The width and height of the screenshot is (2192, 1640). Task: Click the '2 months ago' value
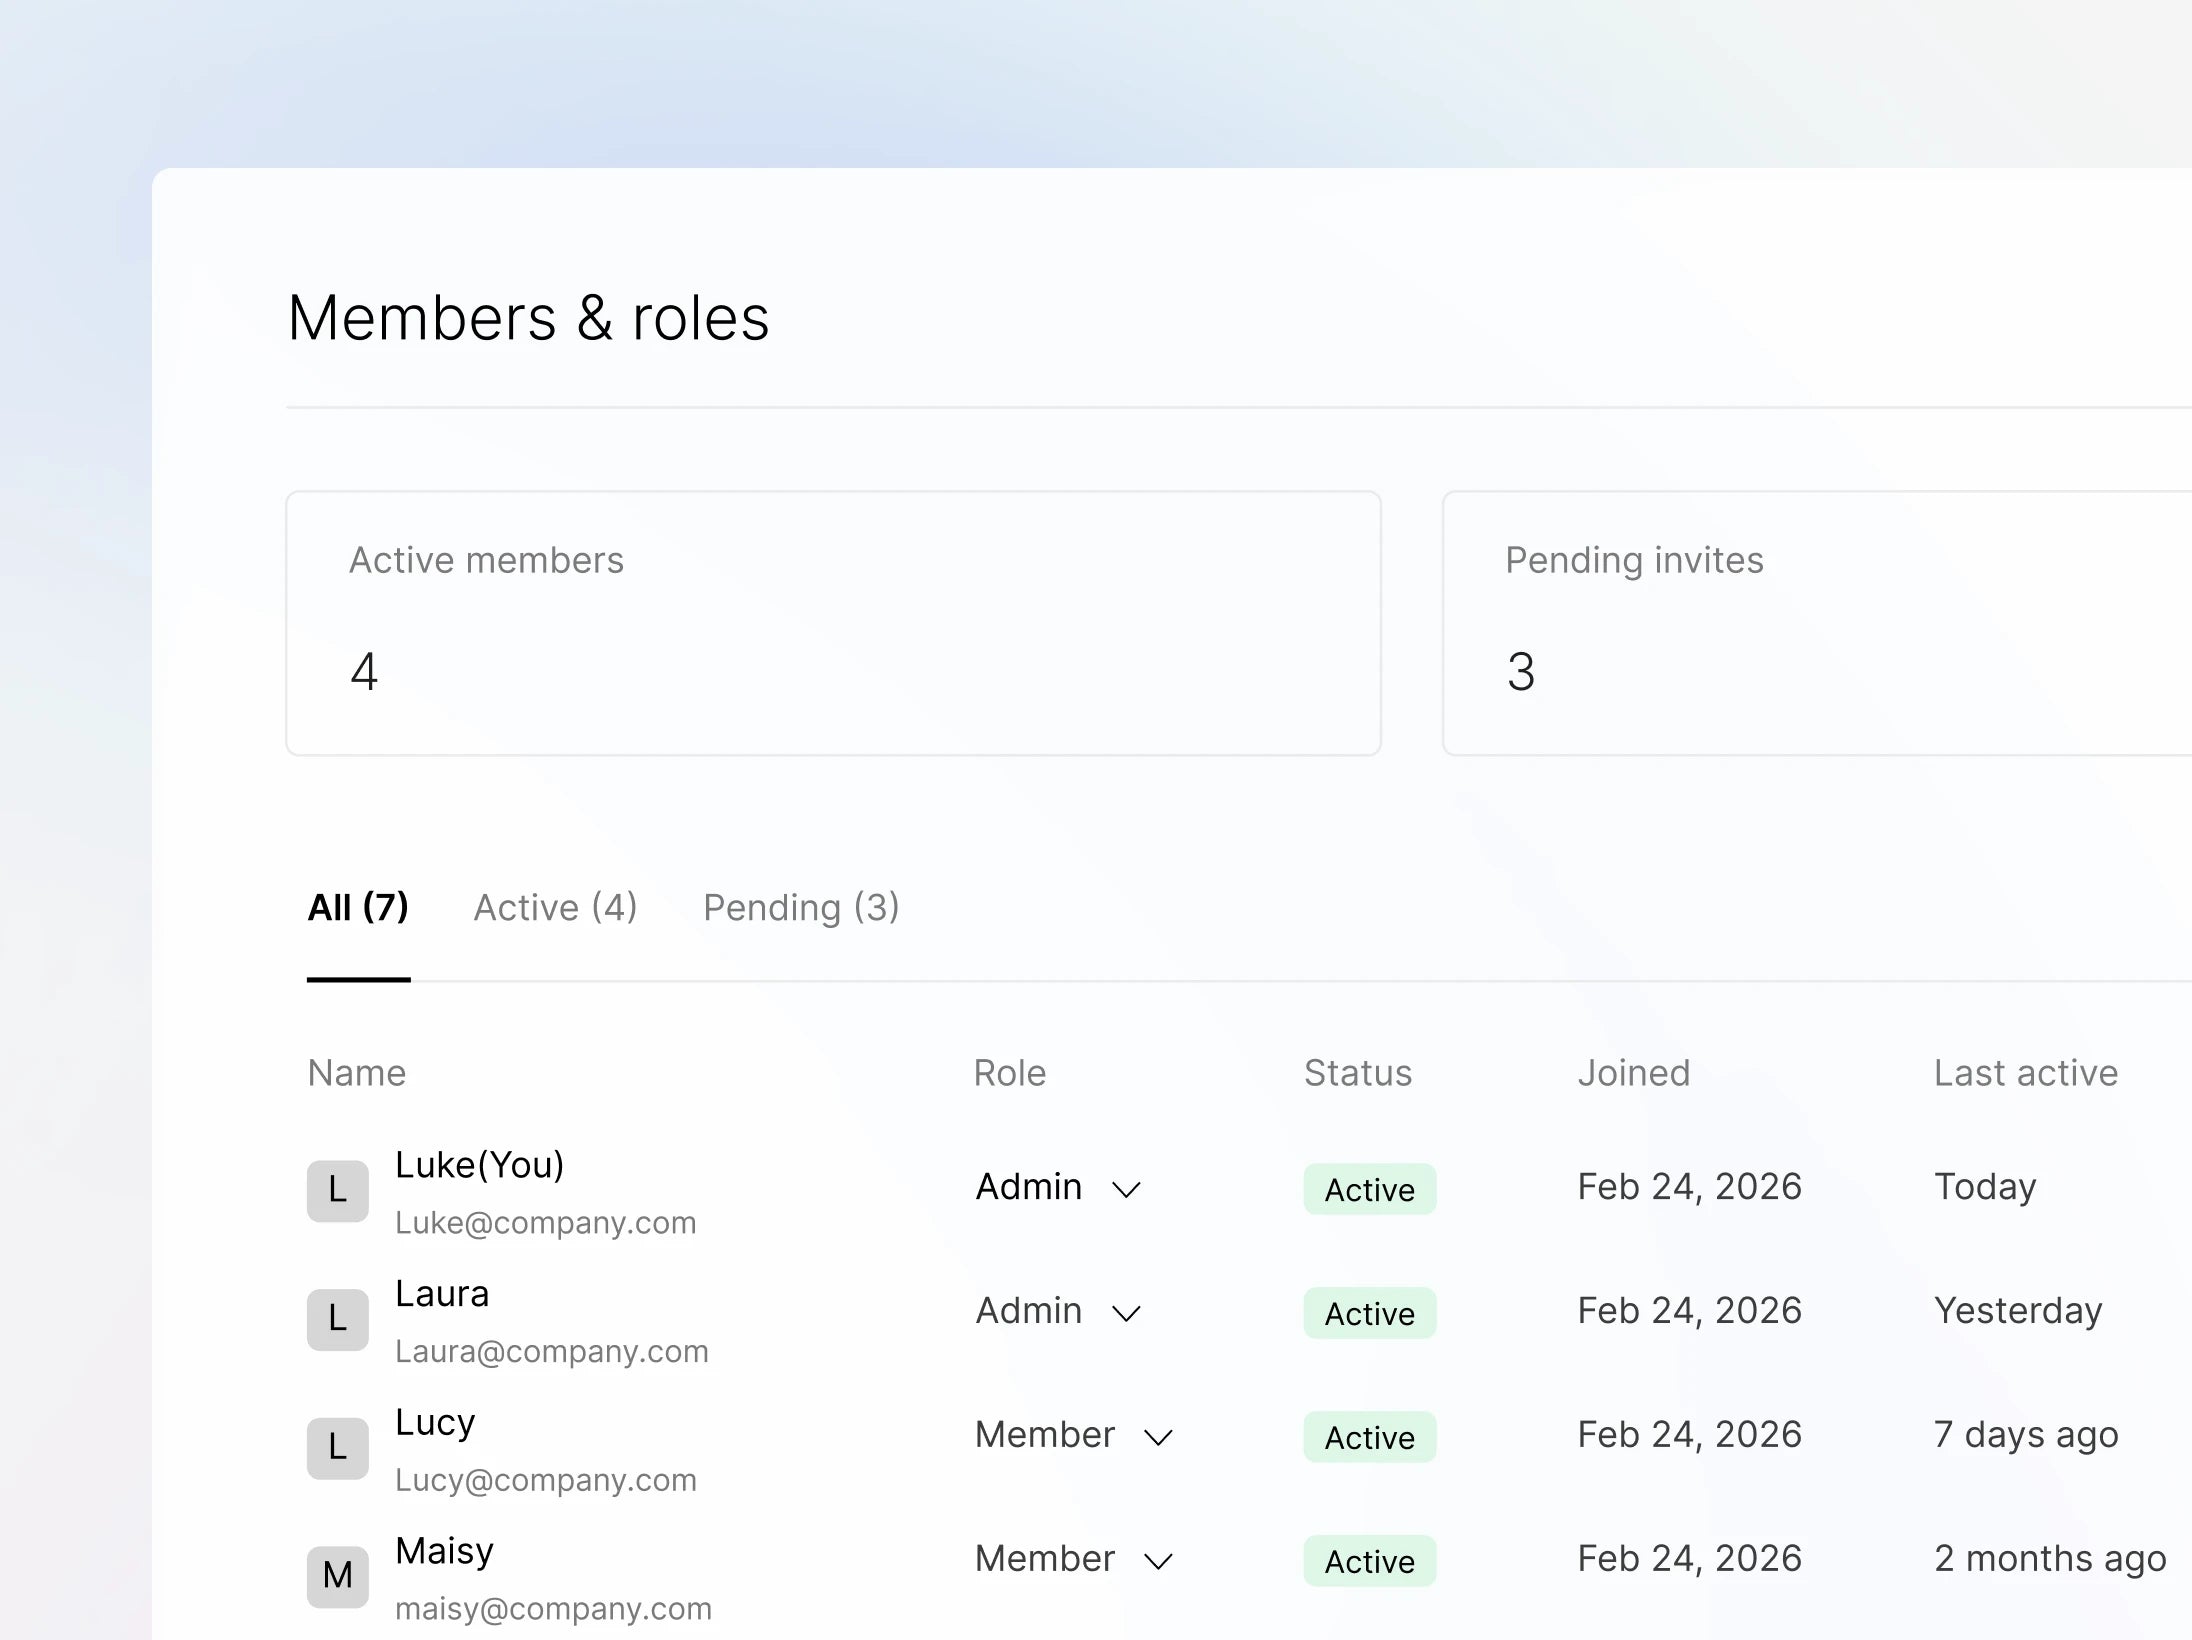pos(2050,1559)
